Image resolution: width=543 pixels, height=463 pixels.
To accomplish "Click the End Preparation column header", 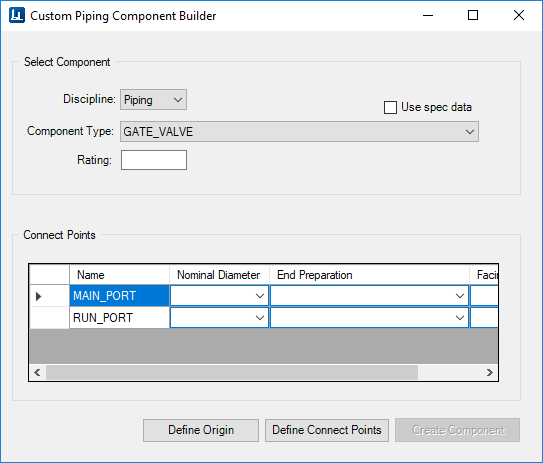I will click(x=369, y=275).
